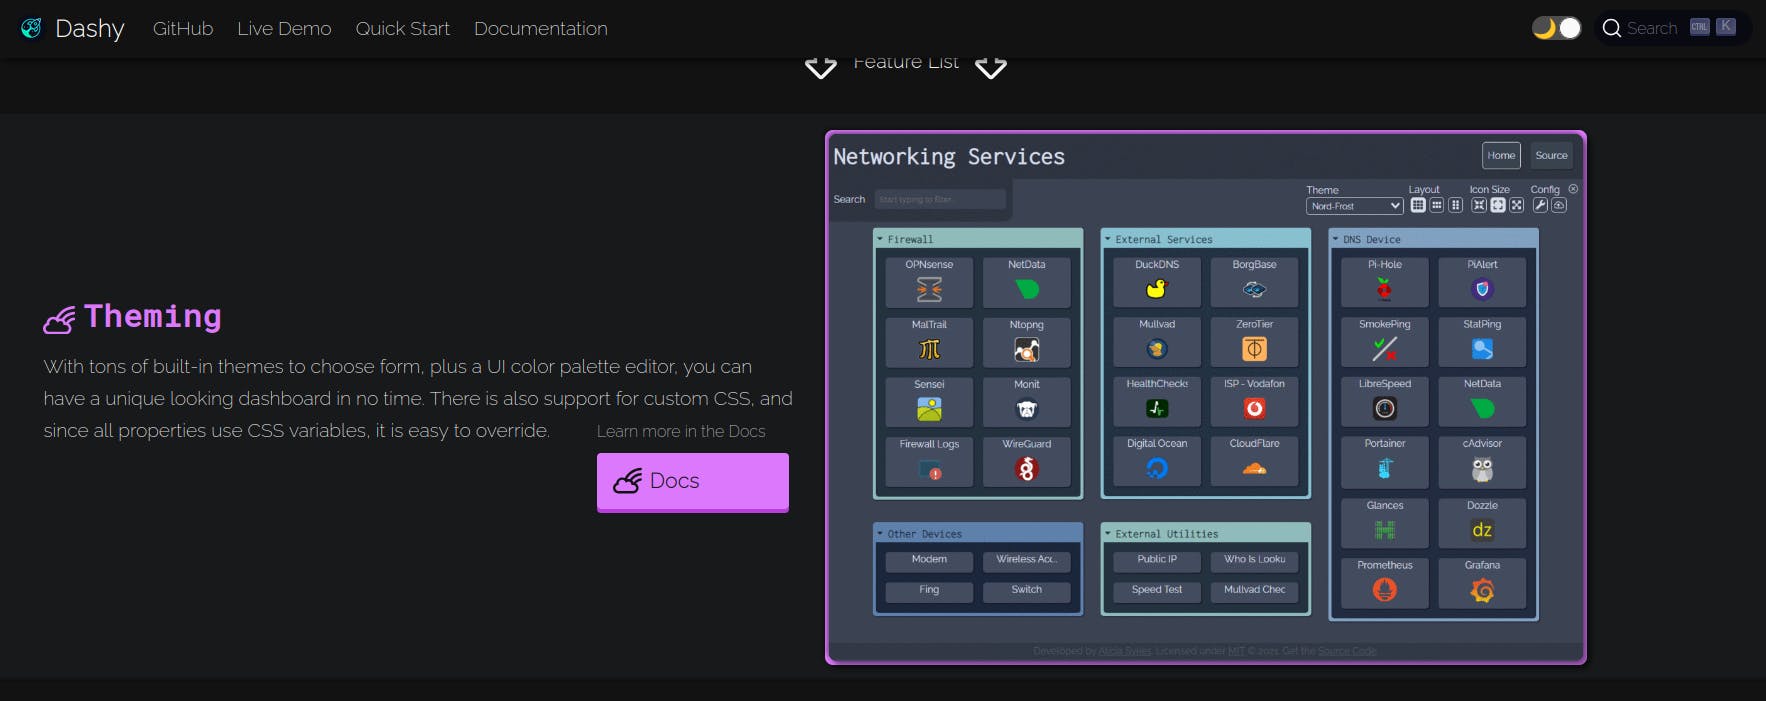
Task: Click the Speed Test item button
Action: 1157,590
